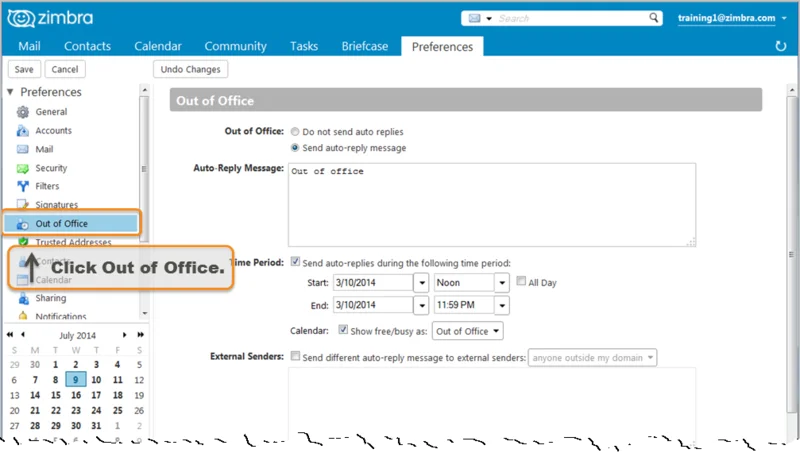This screenshot has height=453, width=800.
Task: Click the mail envelope icon in search bar
Action: (474, 18)
